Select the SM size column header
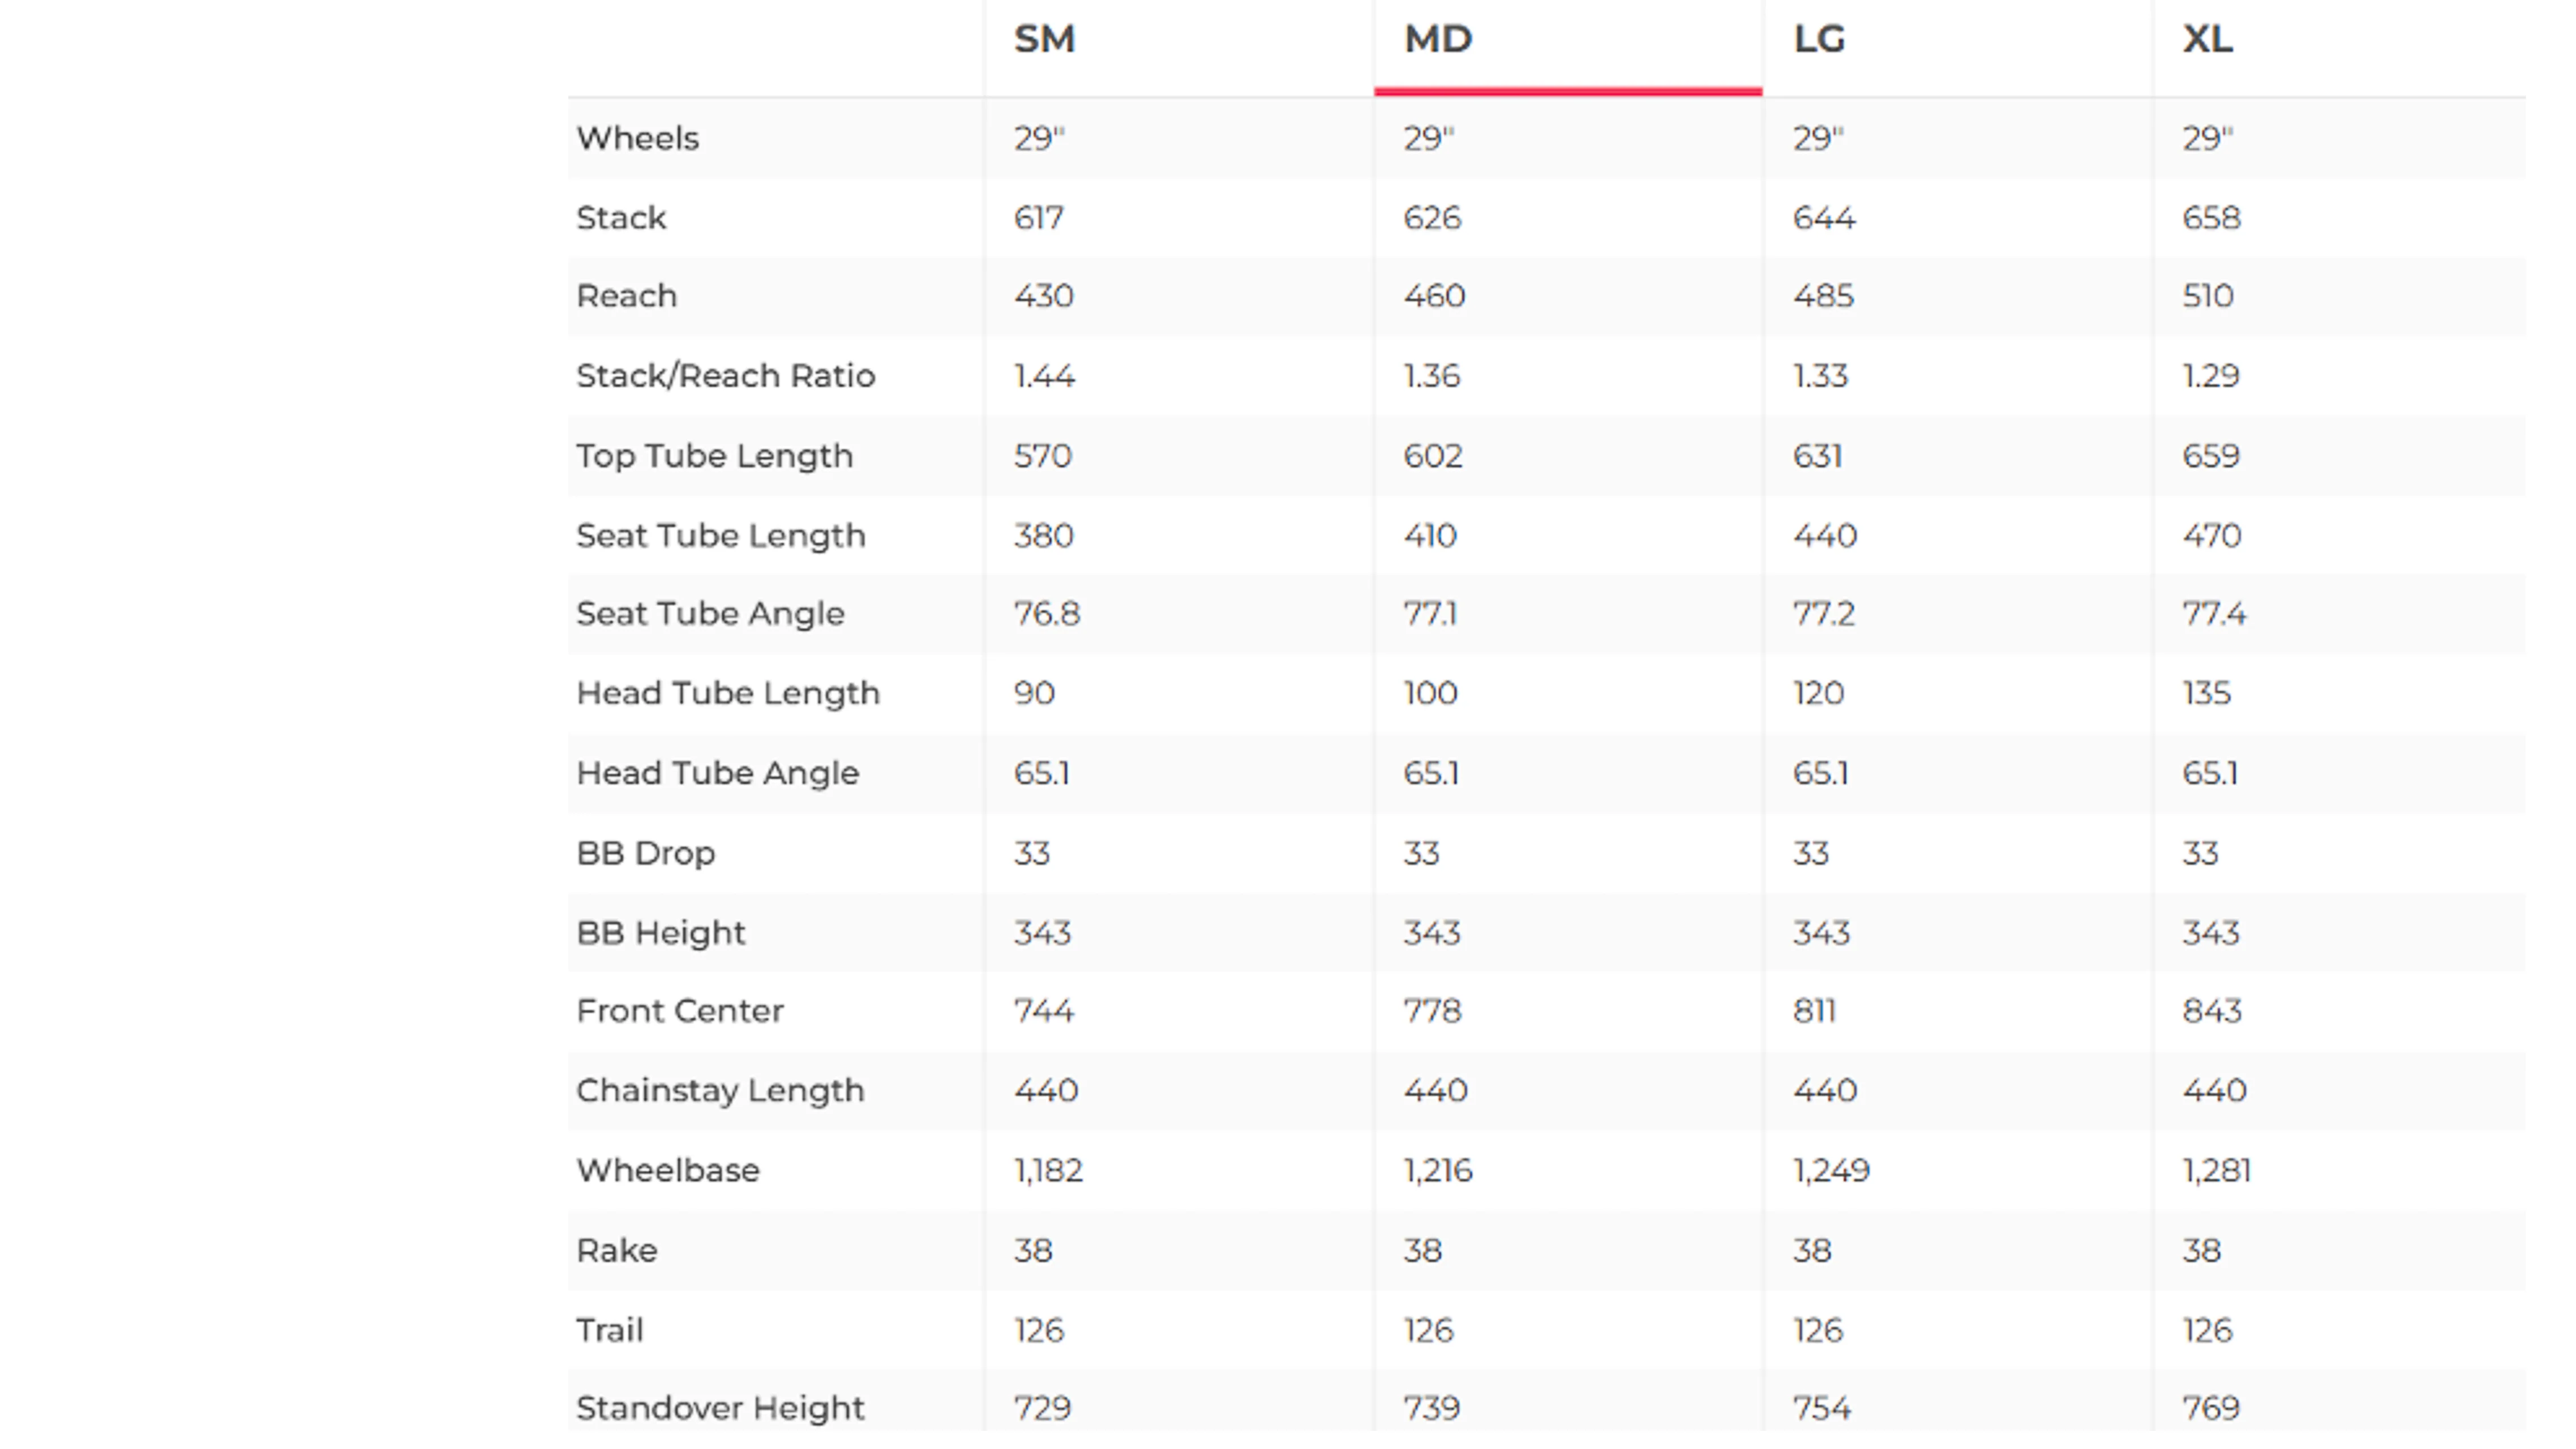 tap(1044, 39)
